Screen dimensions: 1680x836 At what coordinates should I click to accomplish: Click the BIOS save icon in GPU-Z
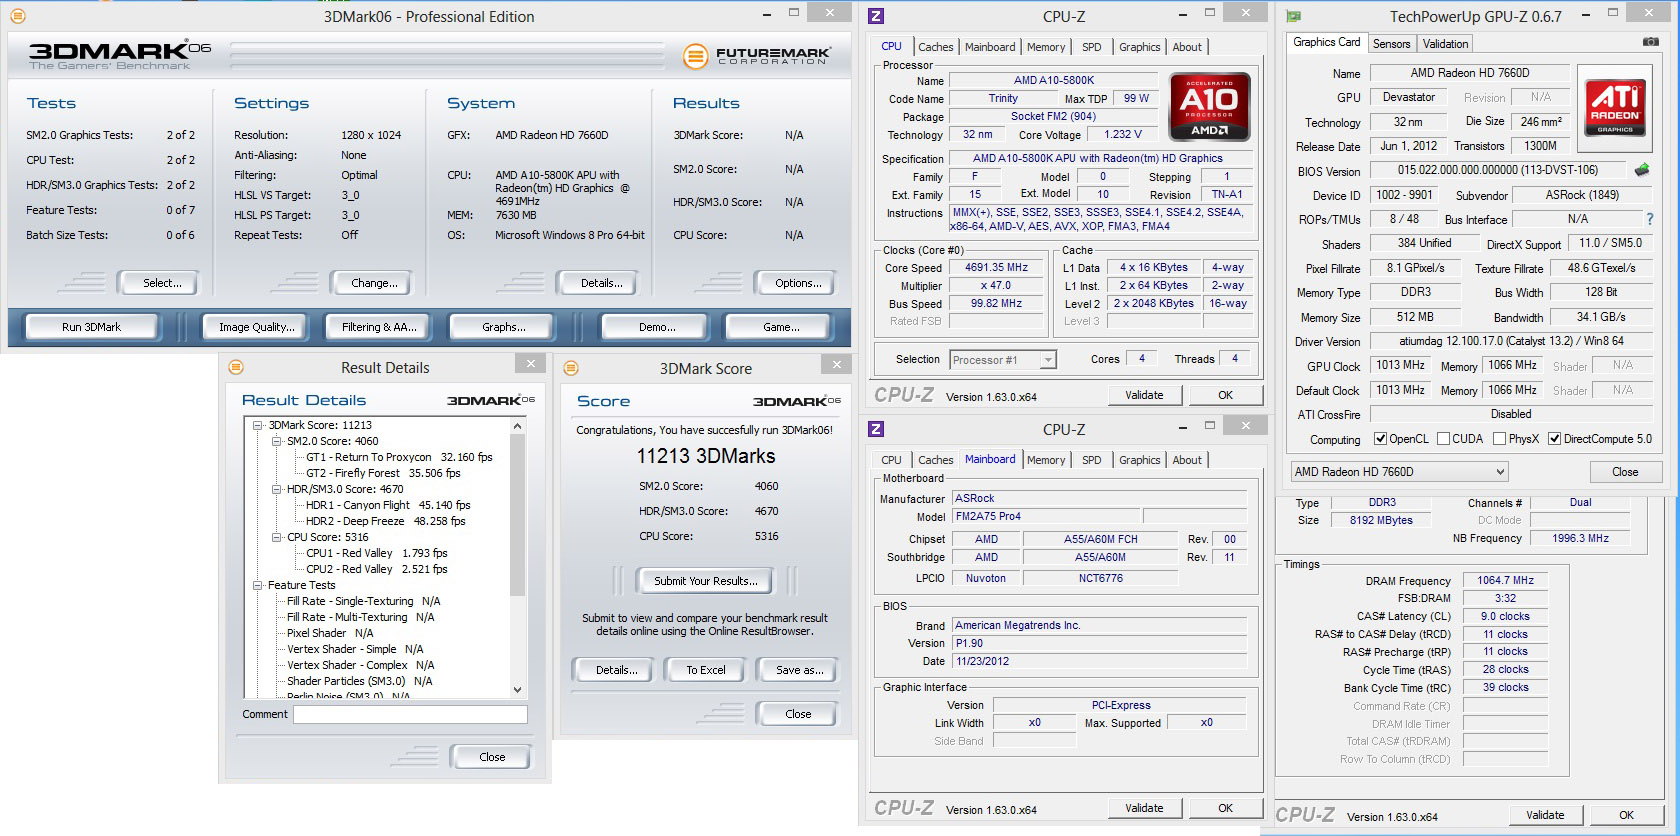tap(1641, 170)
